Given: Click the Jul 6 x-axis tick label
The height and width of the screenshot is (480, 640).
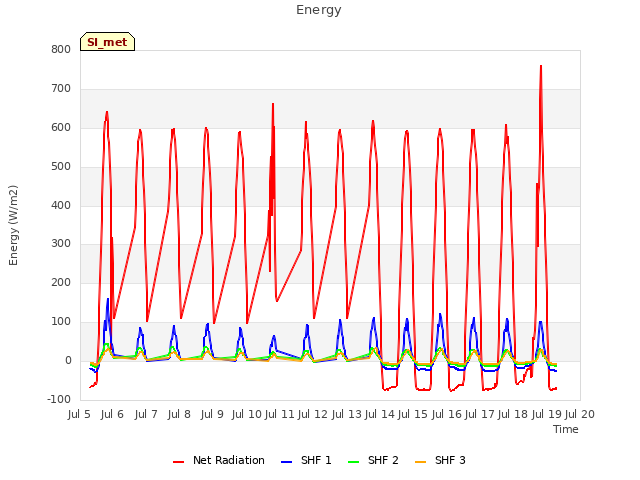Looking at the screenshot, I should [x=112, y=414].
